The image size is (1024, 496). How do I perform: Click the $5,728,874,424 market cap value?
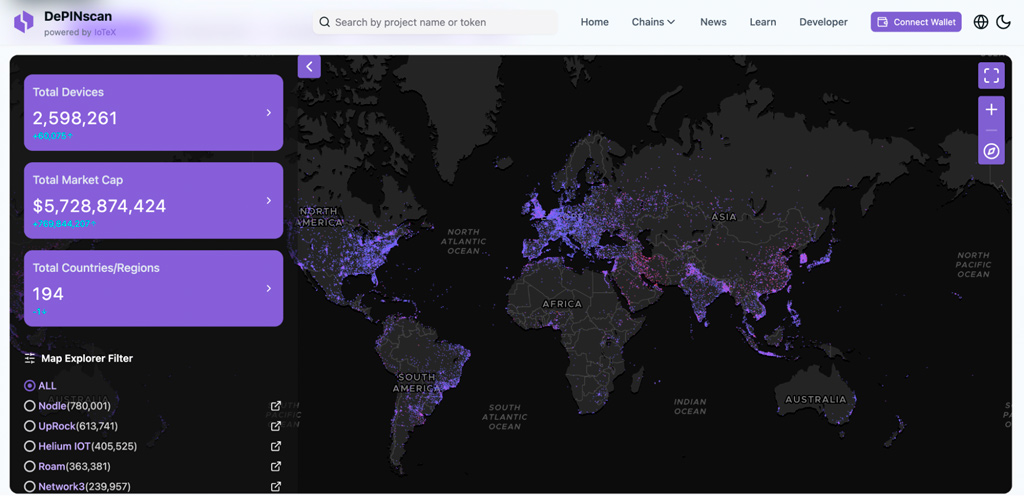(99, 206)
